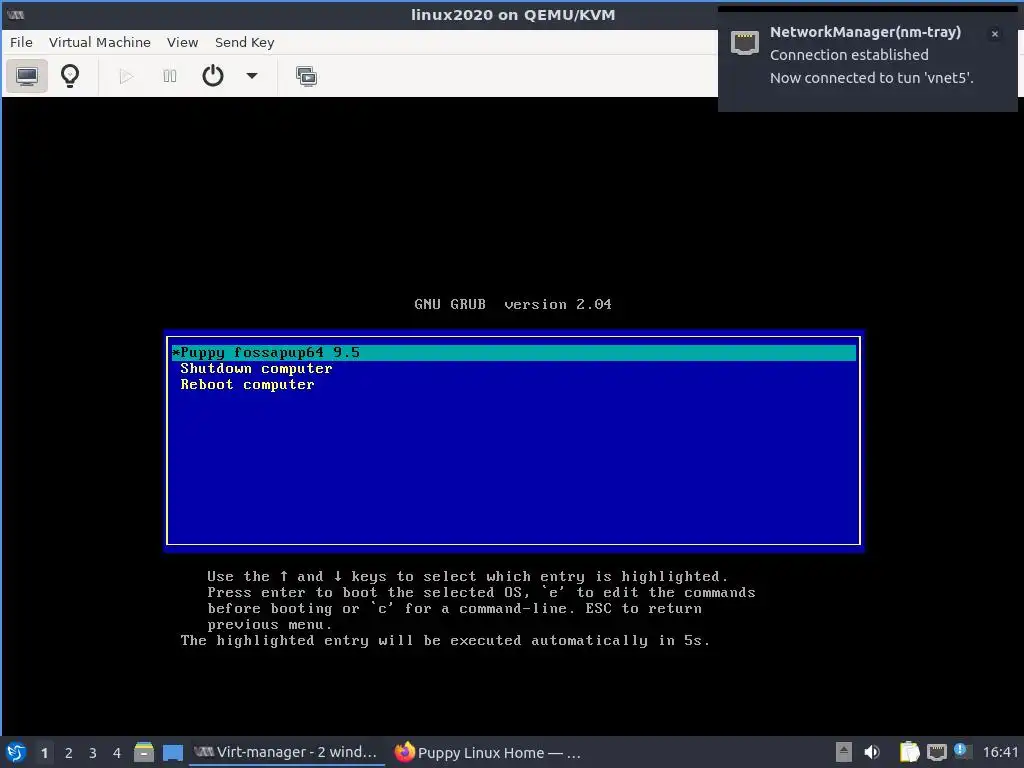
Task: Open the network manager tray icon
Action: pyautogui.click(x=936, y=752)
